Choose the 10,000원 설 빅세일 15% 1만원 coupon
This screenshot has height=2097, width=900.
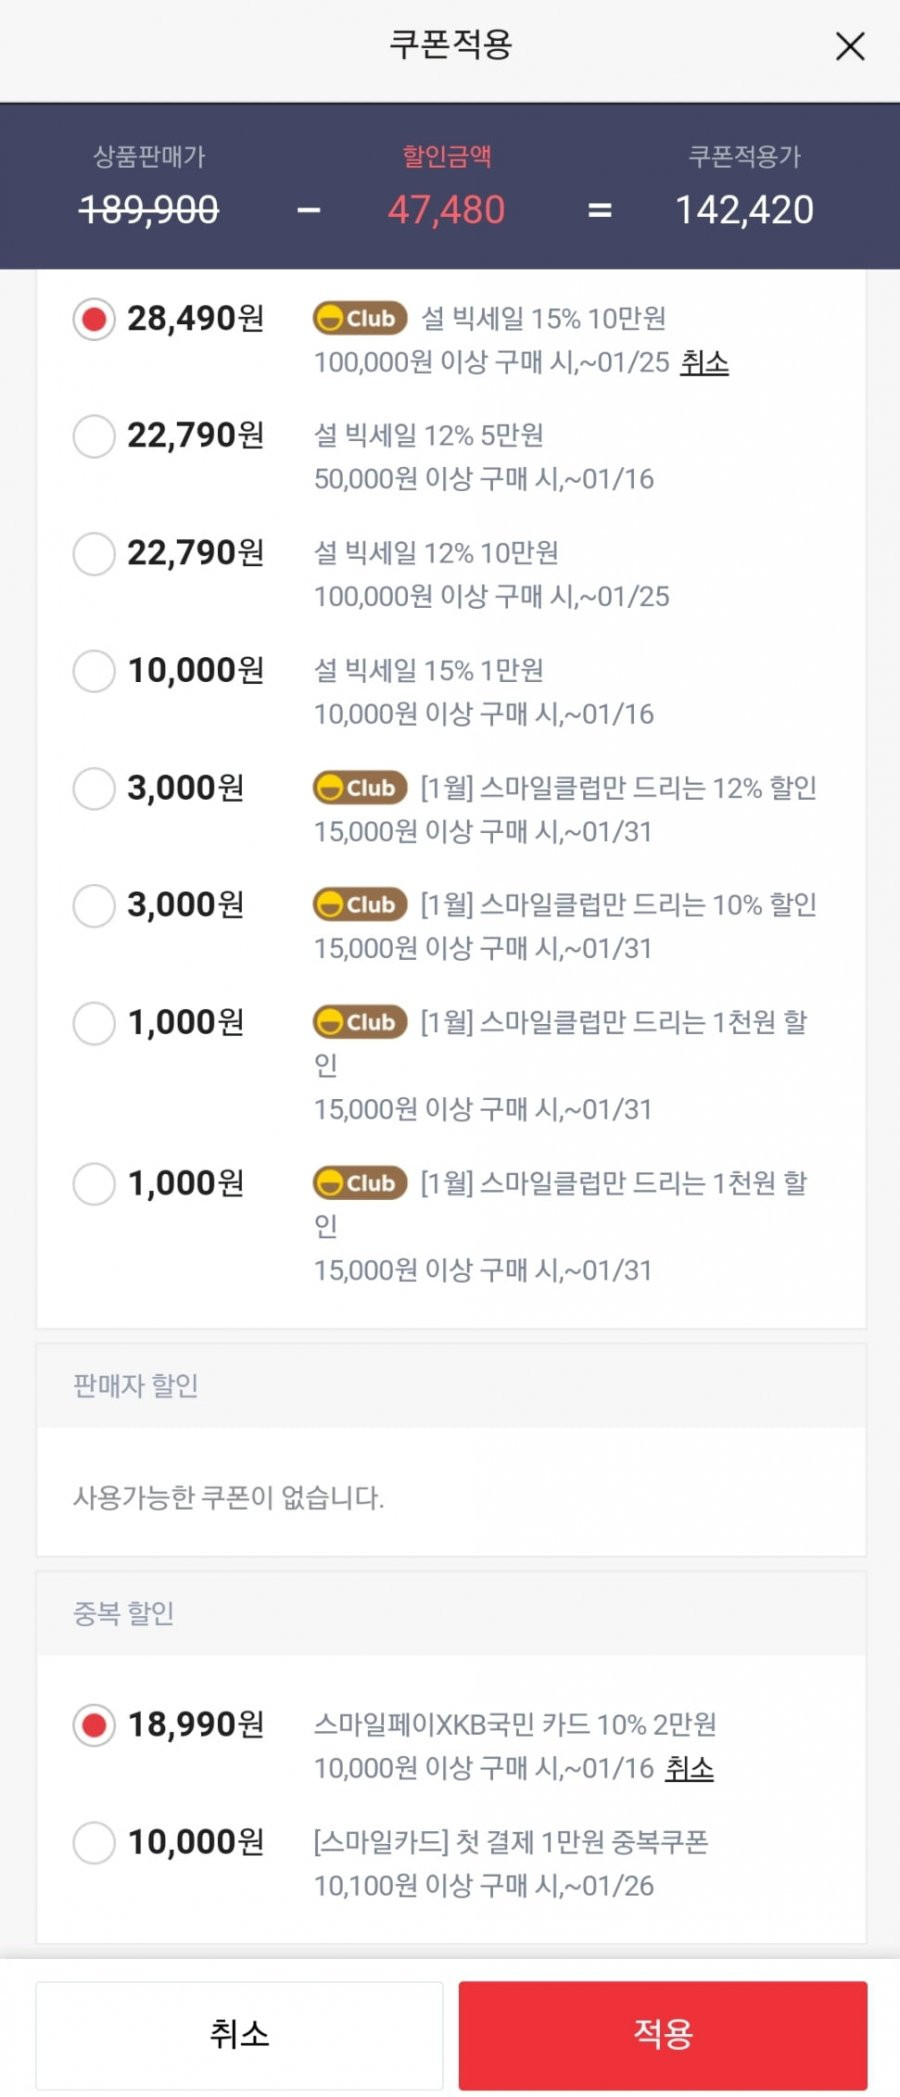point(94,671)
